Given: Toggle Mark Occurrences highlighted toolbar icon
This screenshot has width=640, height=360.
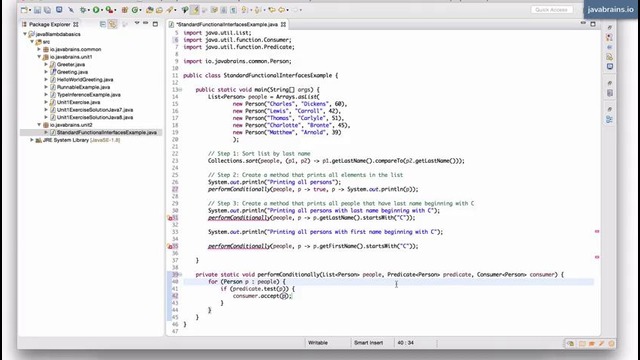Looking at the screenshot, I should [195, 10].
